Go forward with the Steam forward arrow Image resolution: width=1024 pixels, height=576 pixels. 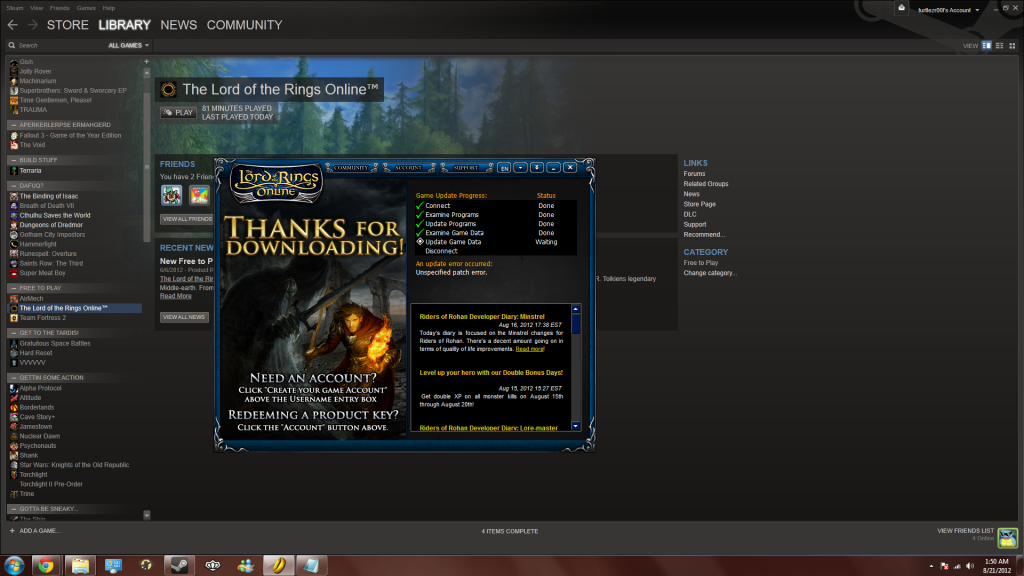[x=33, y=25]
